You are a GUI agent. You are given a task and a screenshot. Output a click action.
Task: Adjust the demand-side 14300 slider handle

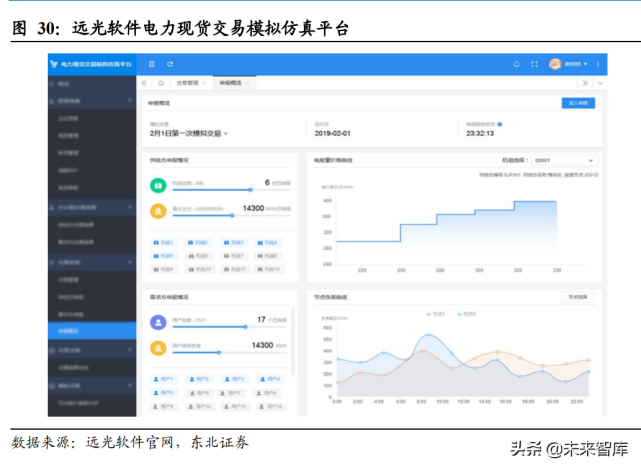pos(219,352)
